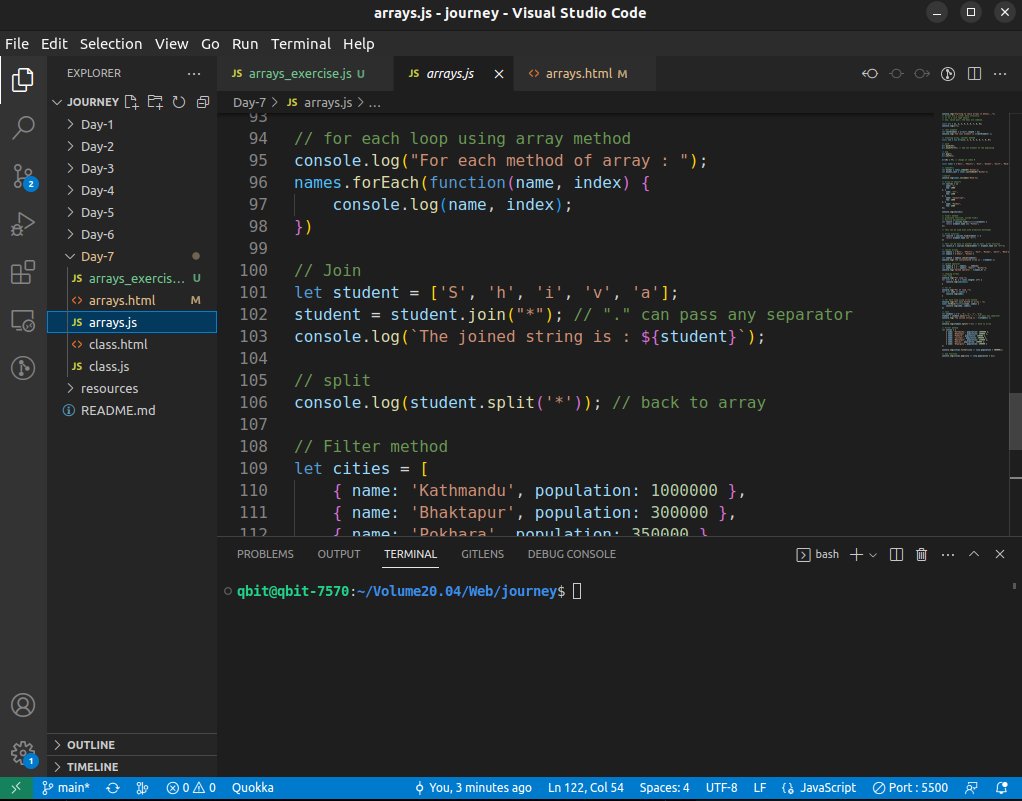Open notifications bell in status bar
Image resolution: width=1022 pixels, height=801 pixels.
[x=1001, y=788]
